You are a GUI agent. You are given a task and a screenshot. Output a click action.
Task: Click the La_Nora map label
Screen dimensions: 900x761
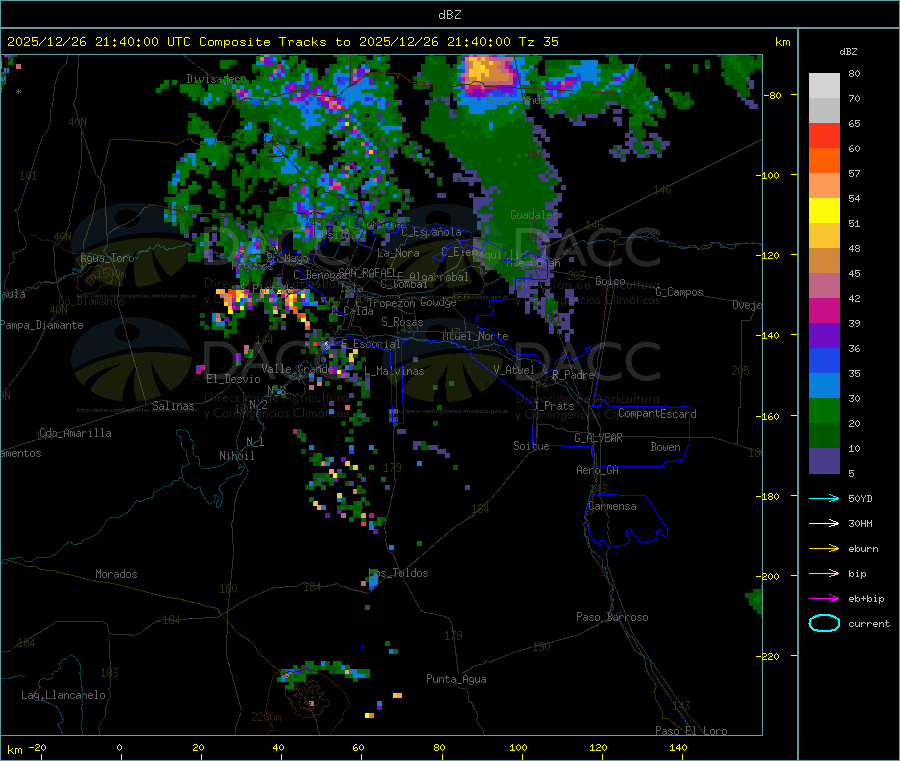coord(398,253)
